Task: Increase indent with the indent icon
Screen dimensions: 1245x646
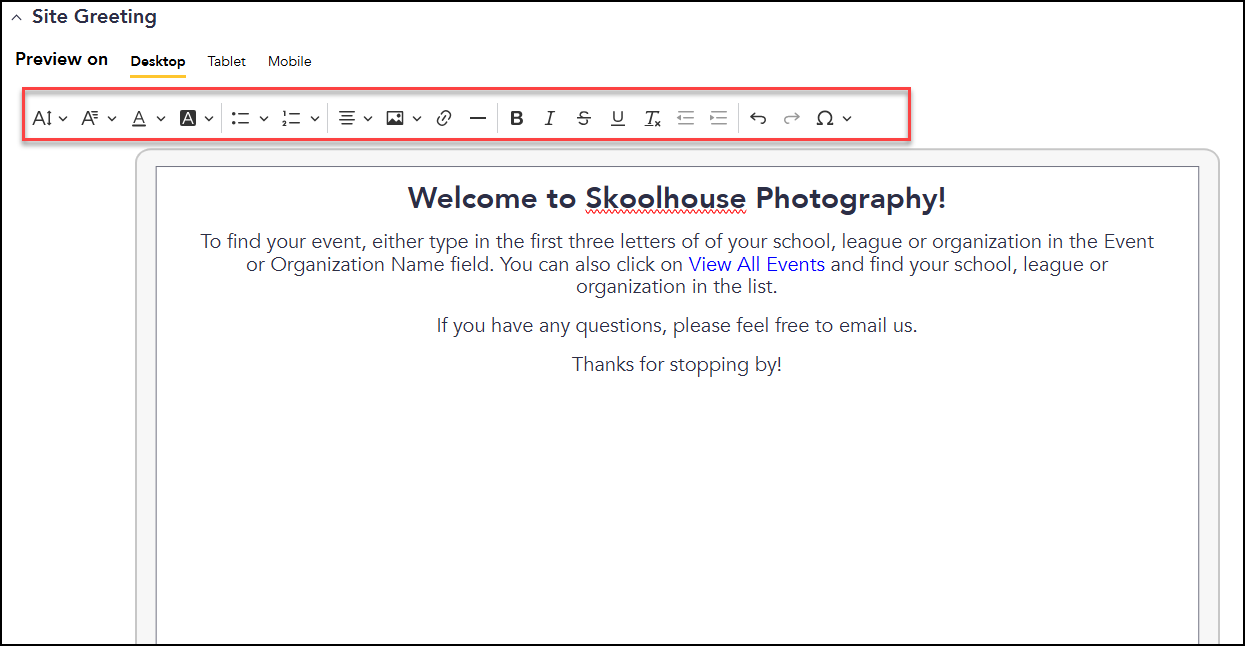Action: pyautogui.click(x=718, y=118)
